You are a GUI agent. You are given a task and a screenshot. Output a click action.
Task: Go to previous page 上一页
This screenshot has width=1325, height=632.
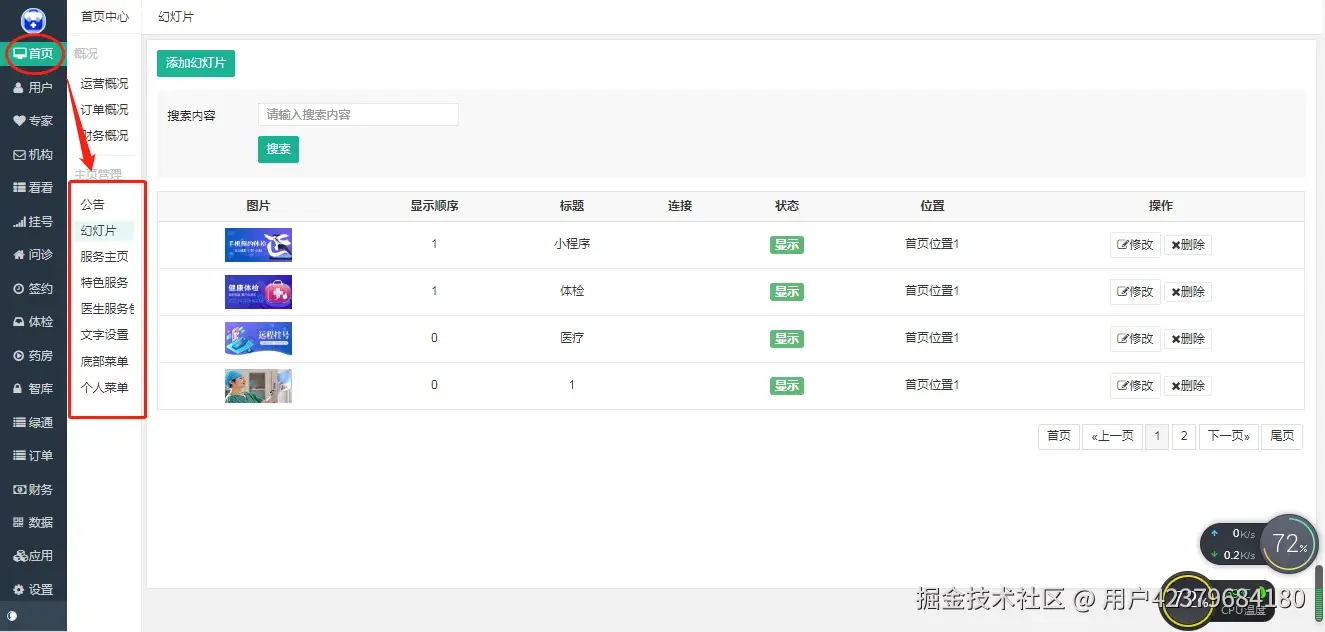1112,436
